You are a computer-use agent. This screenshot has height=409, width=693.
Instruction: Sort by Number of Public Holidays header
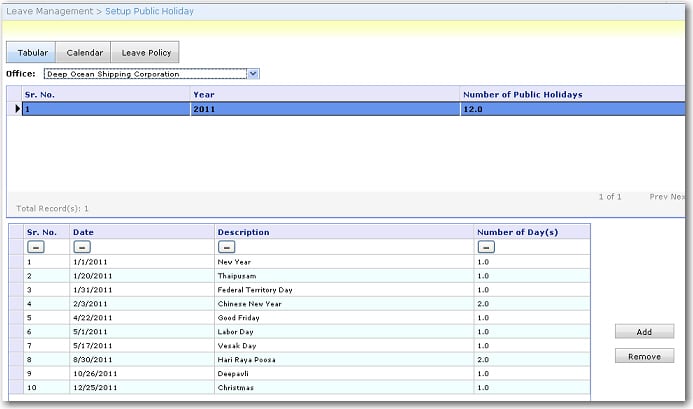(523, 94)
